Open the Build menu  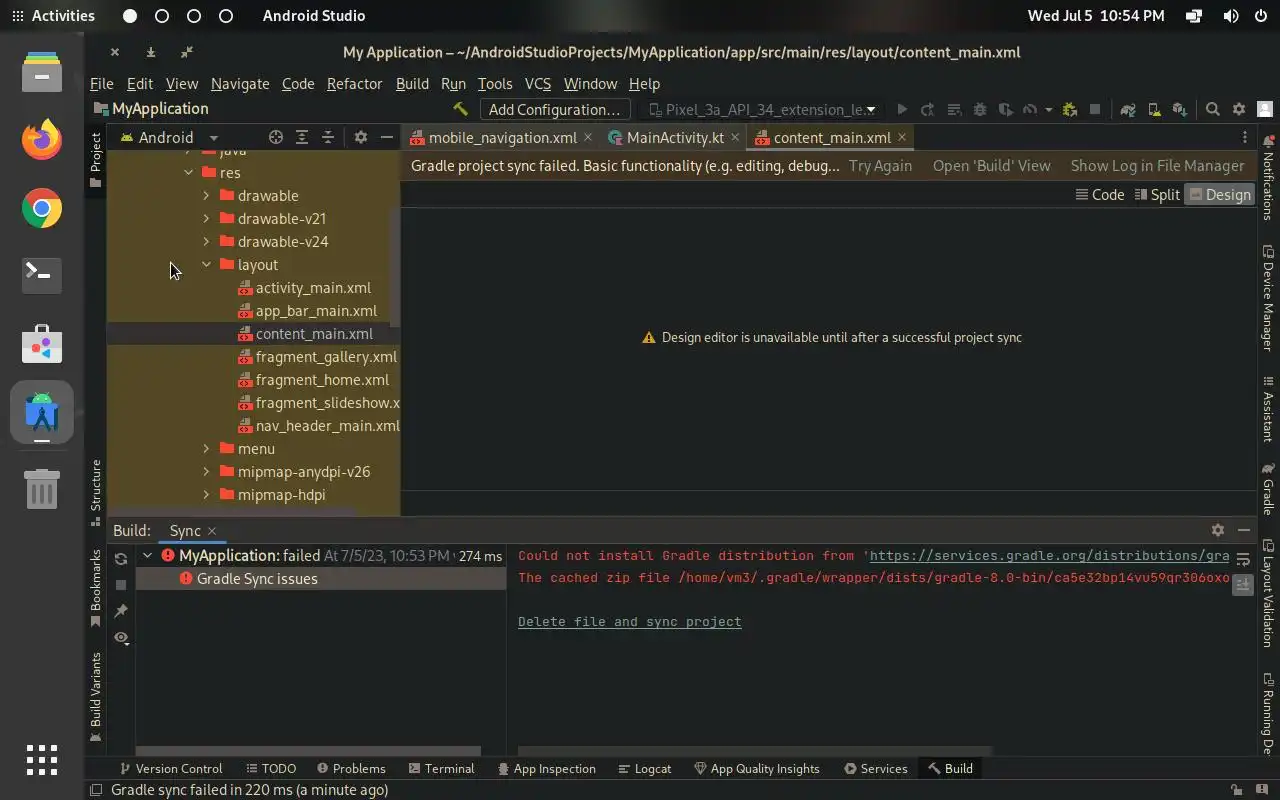tap(412, 84)
